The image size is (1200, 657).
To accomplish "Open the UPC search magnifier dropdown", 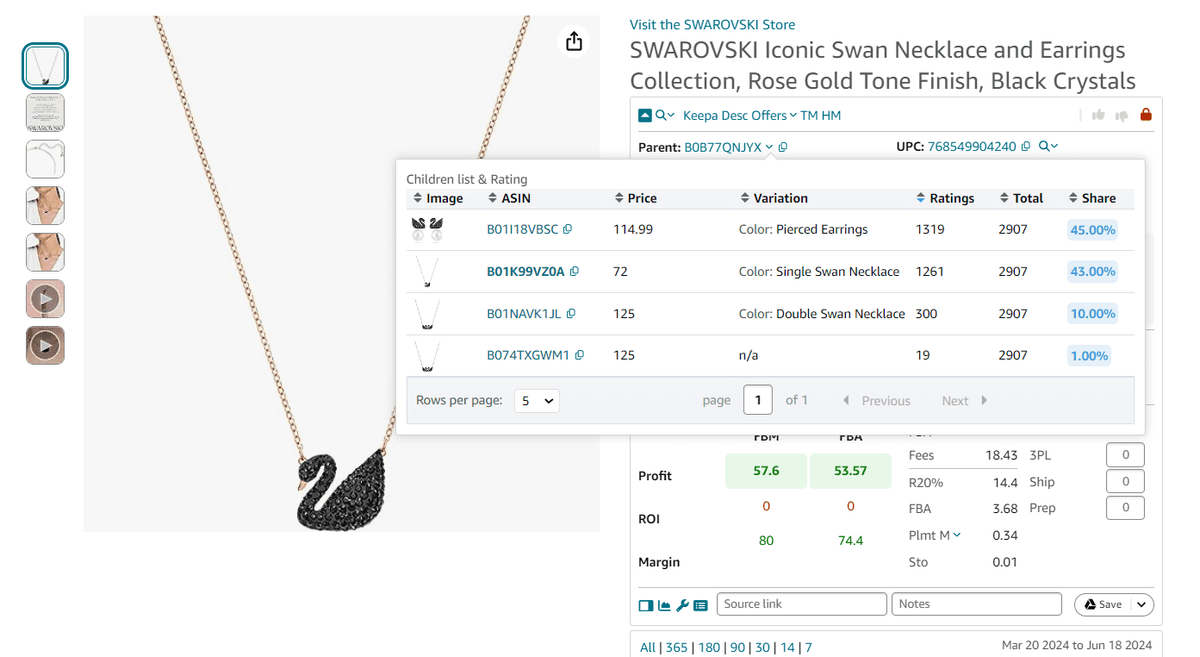I will [x=1048, y=146].
